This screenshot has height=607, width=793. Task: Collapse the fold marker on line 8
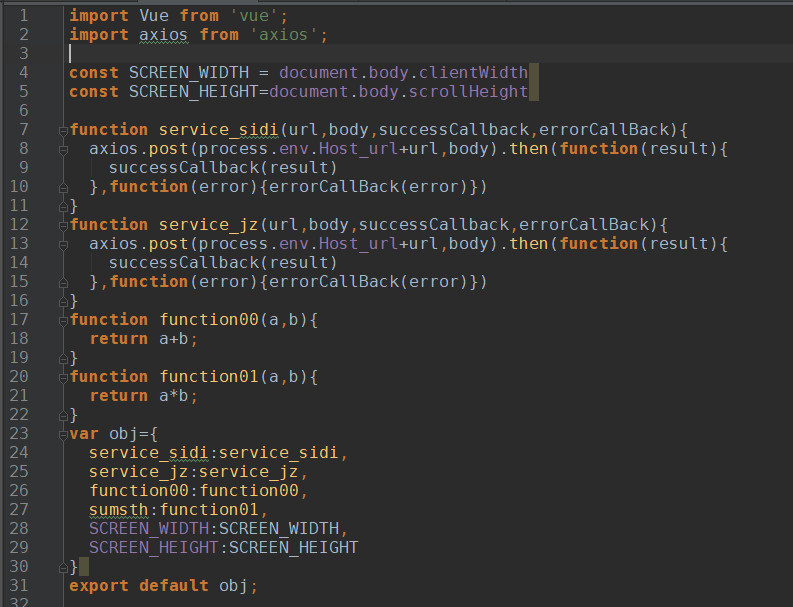coord(63,150)
